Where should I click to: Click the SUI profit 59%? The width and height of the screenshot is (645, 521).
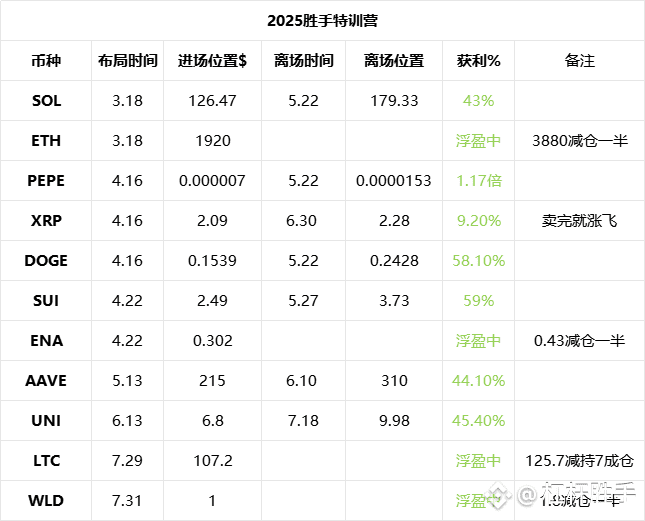[478, 301]
